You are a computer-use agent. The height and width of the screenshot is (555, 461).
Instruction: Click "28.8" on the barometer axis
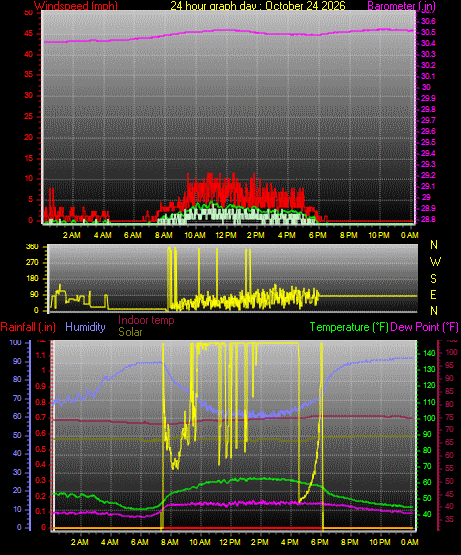[x=428, y=219]
